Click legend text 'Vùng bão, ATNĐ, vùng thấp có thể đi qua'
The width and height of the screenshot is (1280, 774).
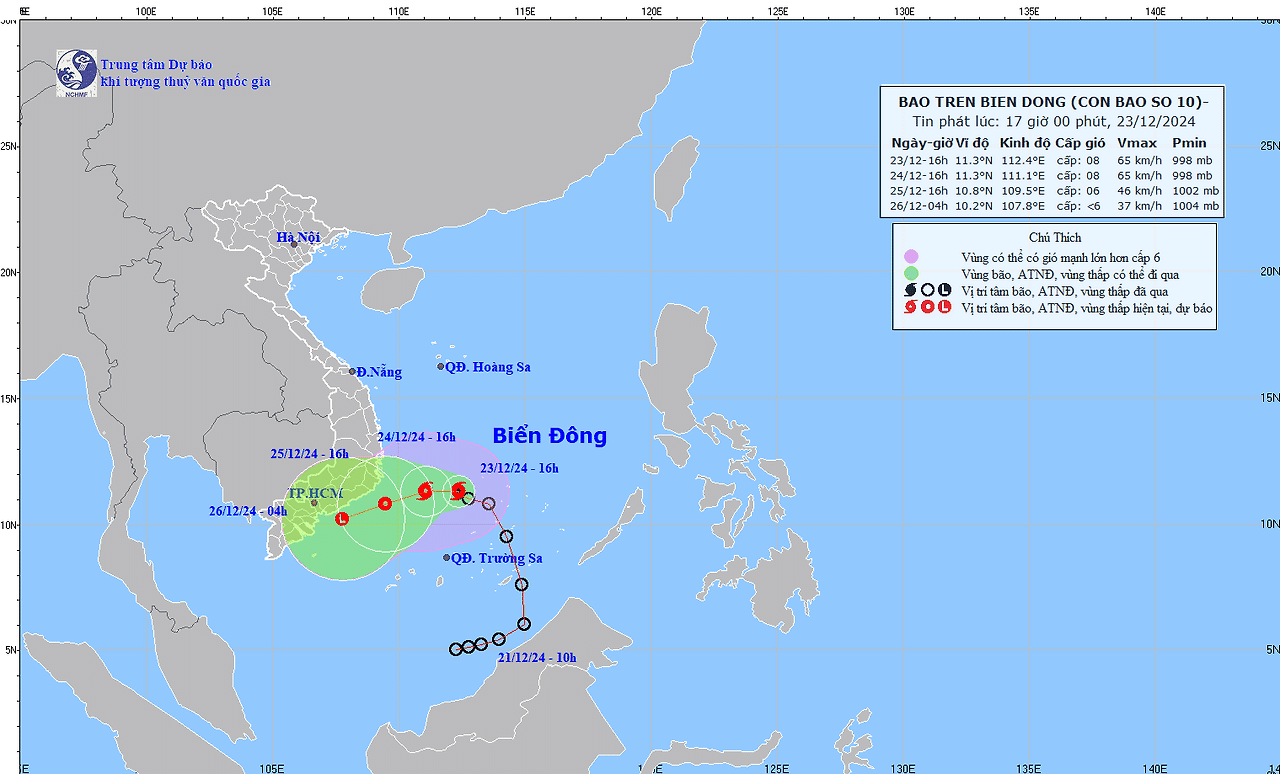[x=1070, y=273]
